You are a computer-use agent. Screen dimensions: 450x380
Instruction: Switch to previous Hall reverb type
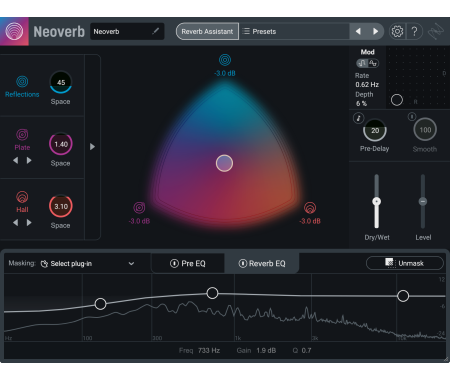pyautogui.click(x=15, y=222)
